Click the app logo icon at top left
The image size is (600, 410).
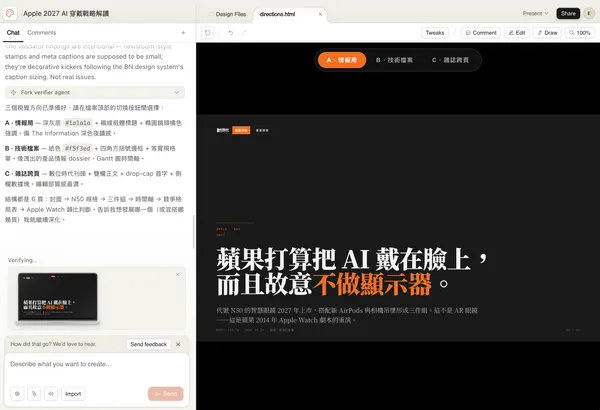(10, 13)
